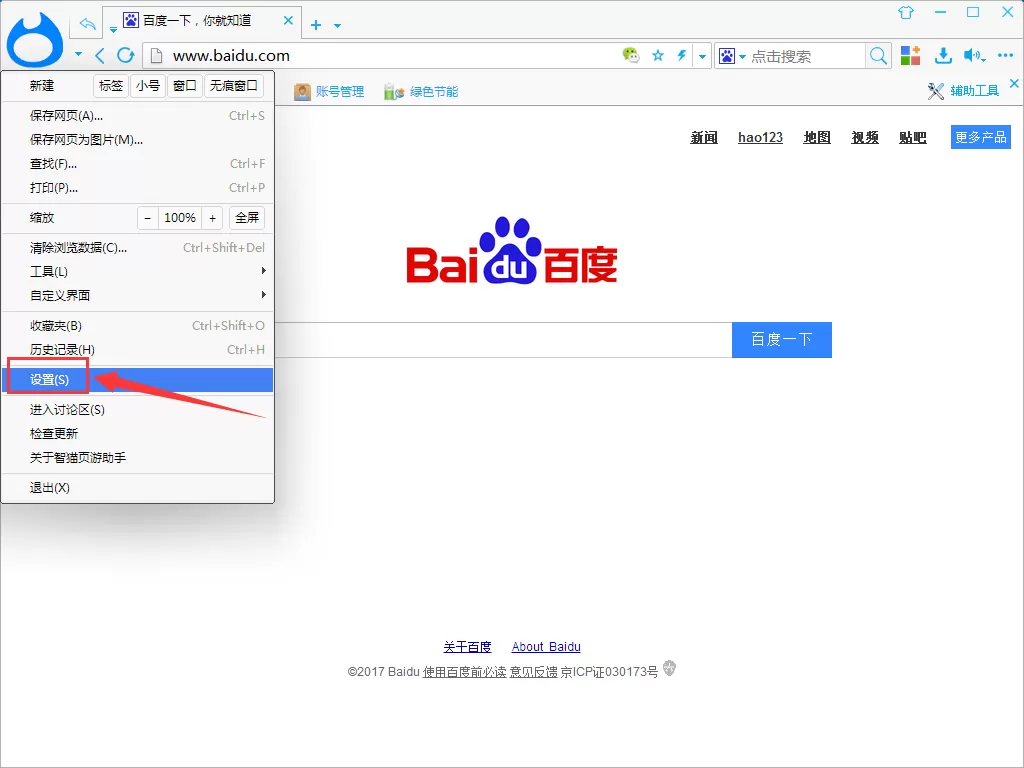
Task: Click the magnifier search icon
Action: point(878,56)
